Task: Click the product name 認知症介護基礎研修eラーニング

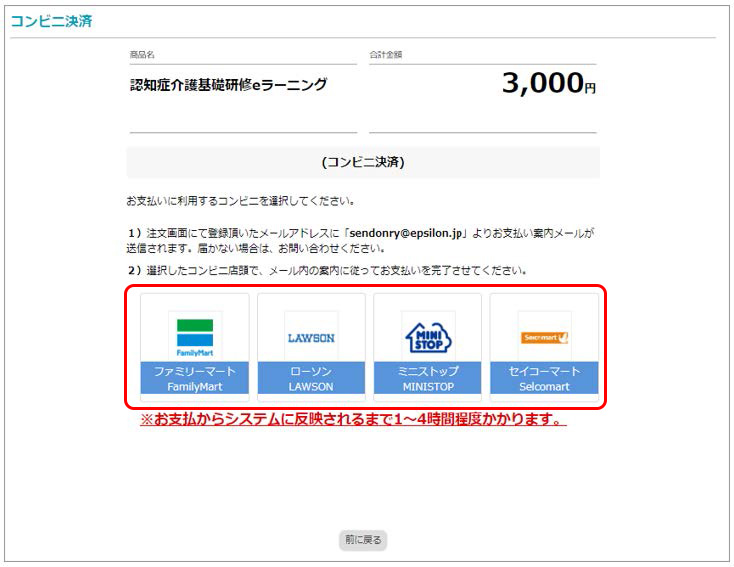Action: coord(229,85)
